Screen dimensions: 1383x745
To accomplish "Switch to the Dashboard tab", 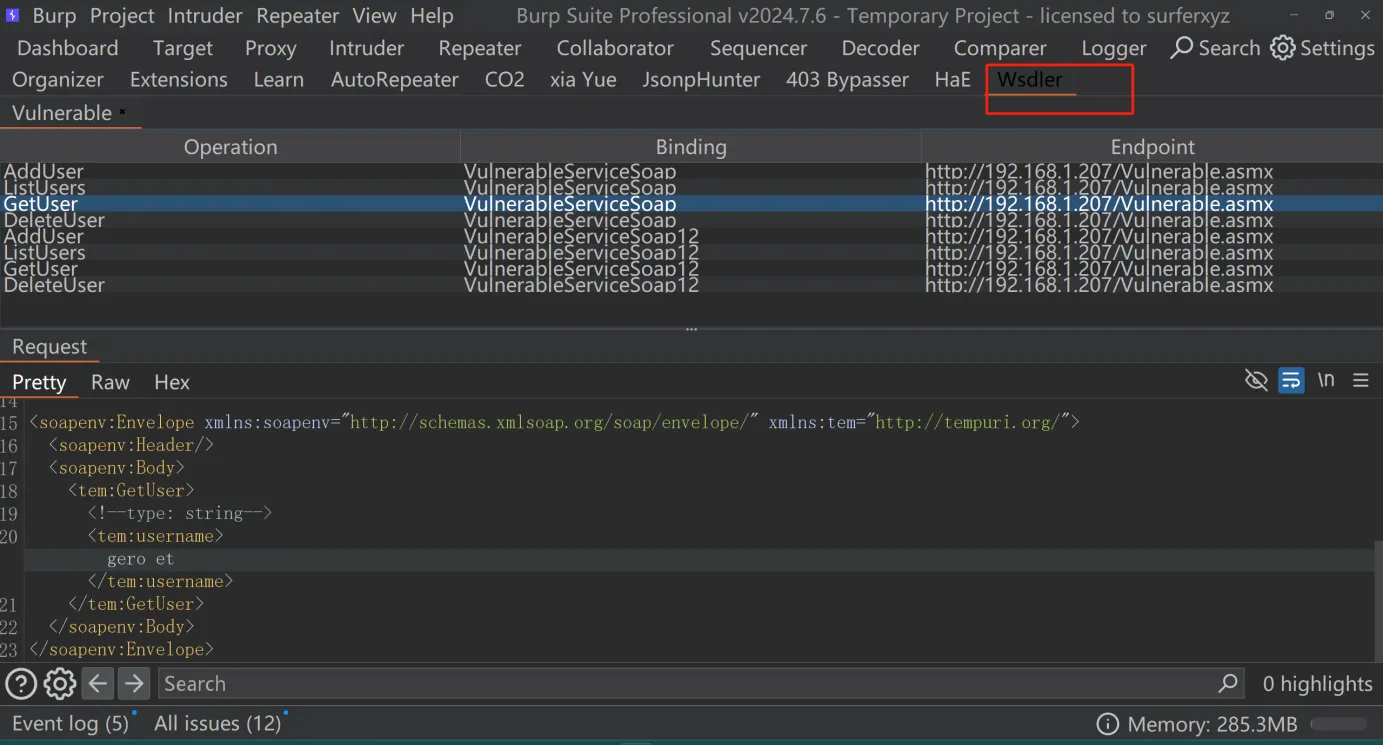I will coord(68,48).
